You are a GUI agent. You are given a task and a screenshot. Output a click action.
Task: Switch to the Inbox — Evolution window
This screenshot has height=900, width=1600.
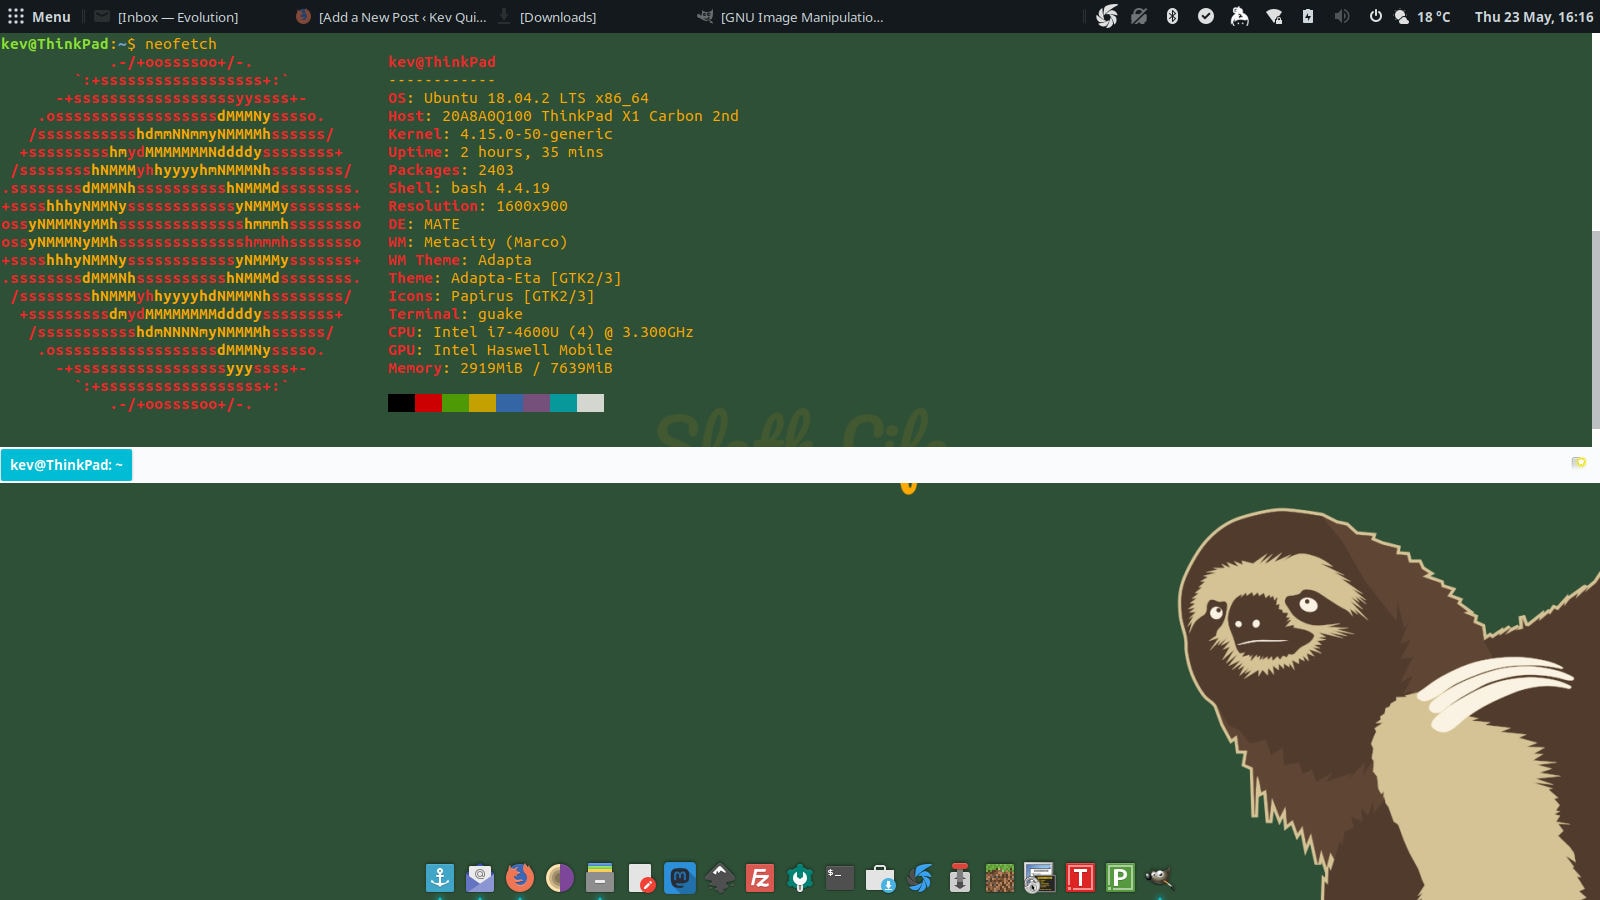coord(167,17)
